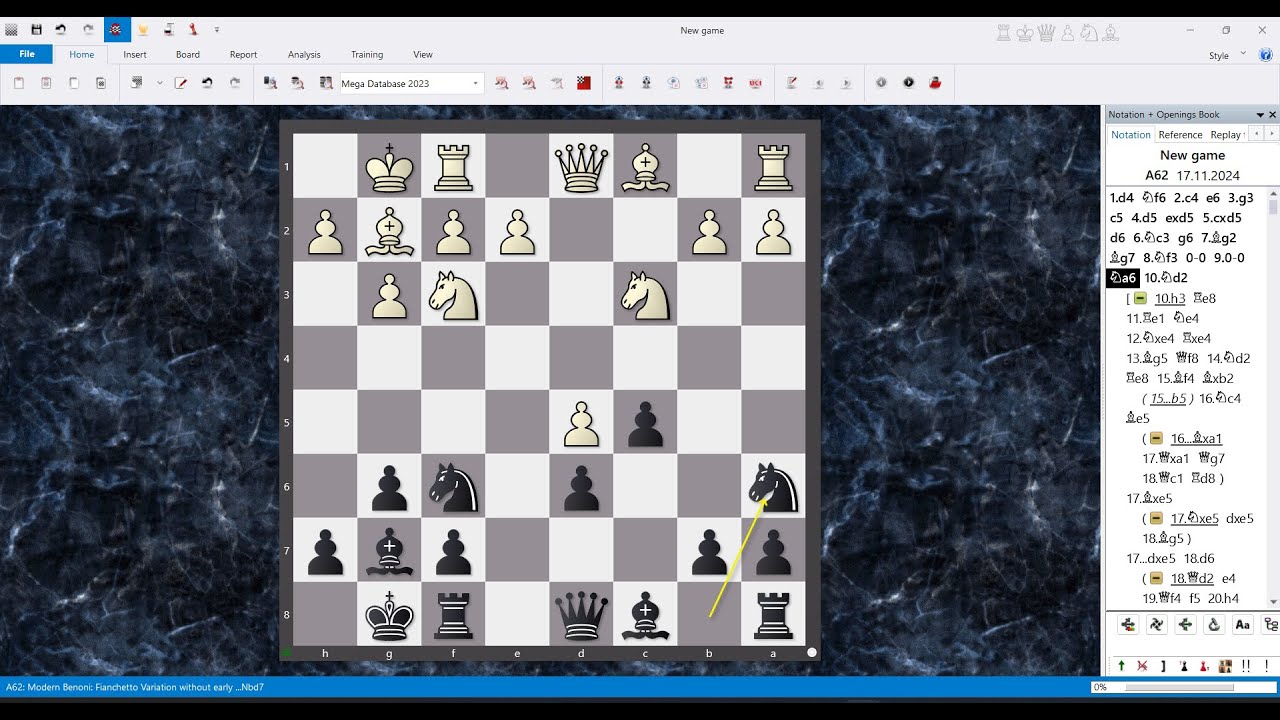The width and height of the screenshot is (1280, 720).
Task: Click the undo arrow in the quick access bar
Action: click(61, 30)
